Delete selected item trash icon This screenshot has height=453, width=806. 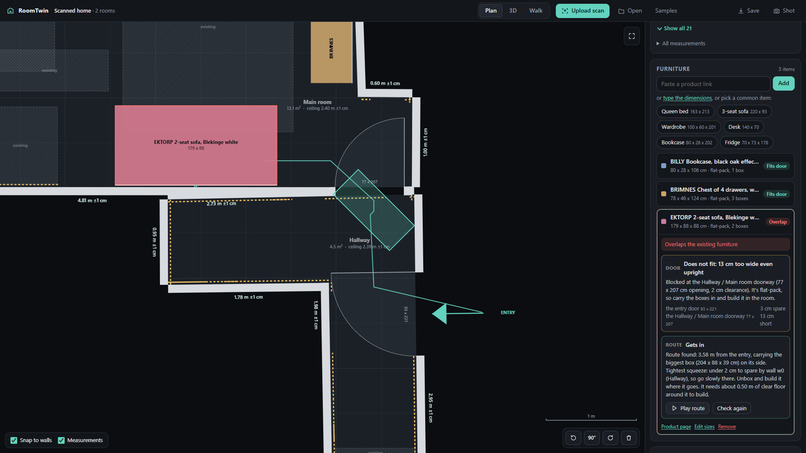click(629, 438)
